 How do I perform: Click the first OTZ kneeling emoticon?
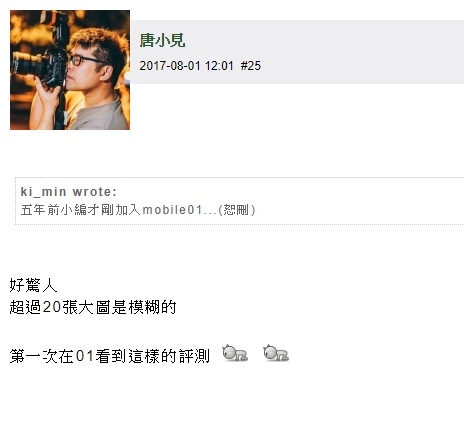235,353
